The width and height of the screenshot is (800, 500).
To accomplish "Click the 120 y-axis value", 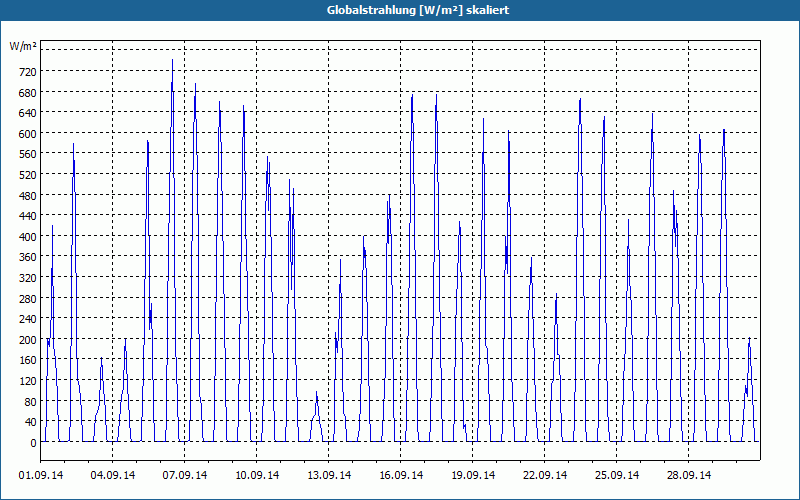I will (27, 381).
